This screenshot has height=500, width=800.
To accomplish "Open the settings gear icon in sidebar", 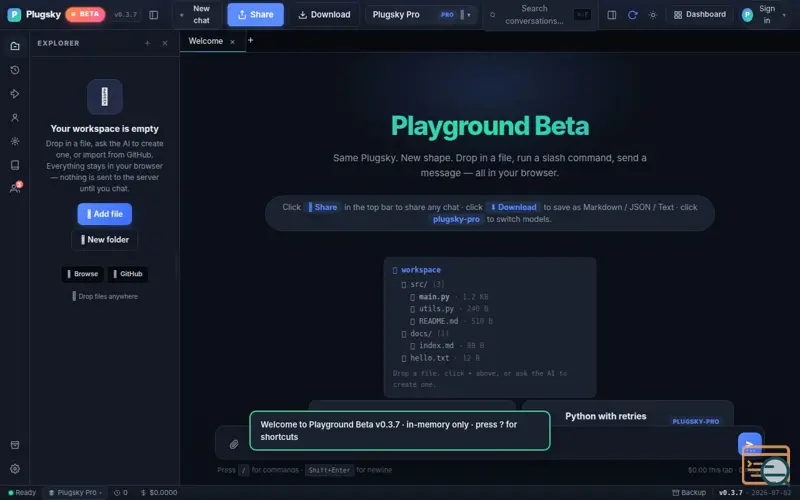I will (15, 468).
